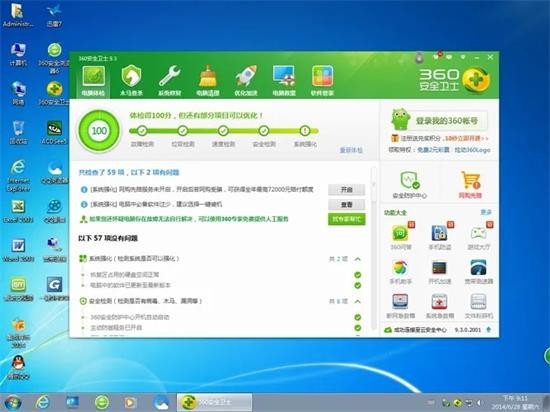Click green check for 主动防御服务已开启 row

[x=358, y=328]
